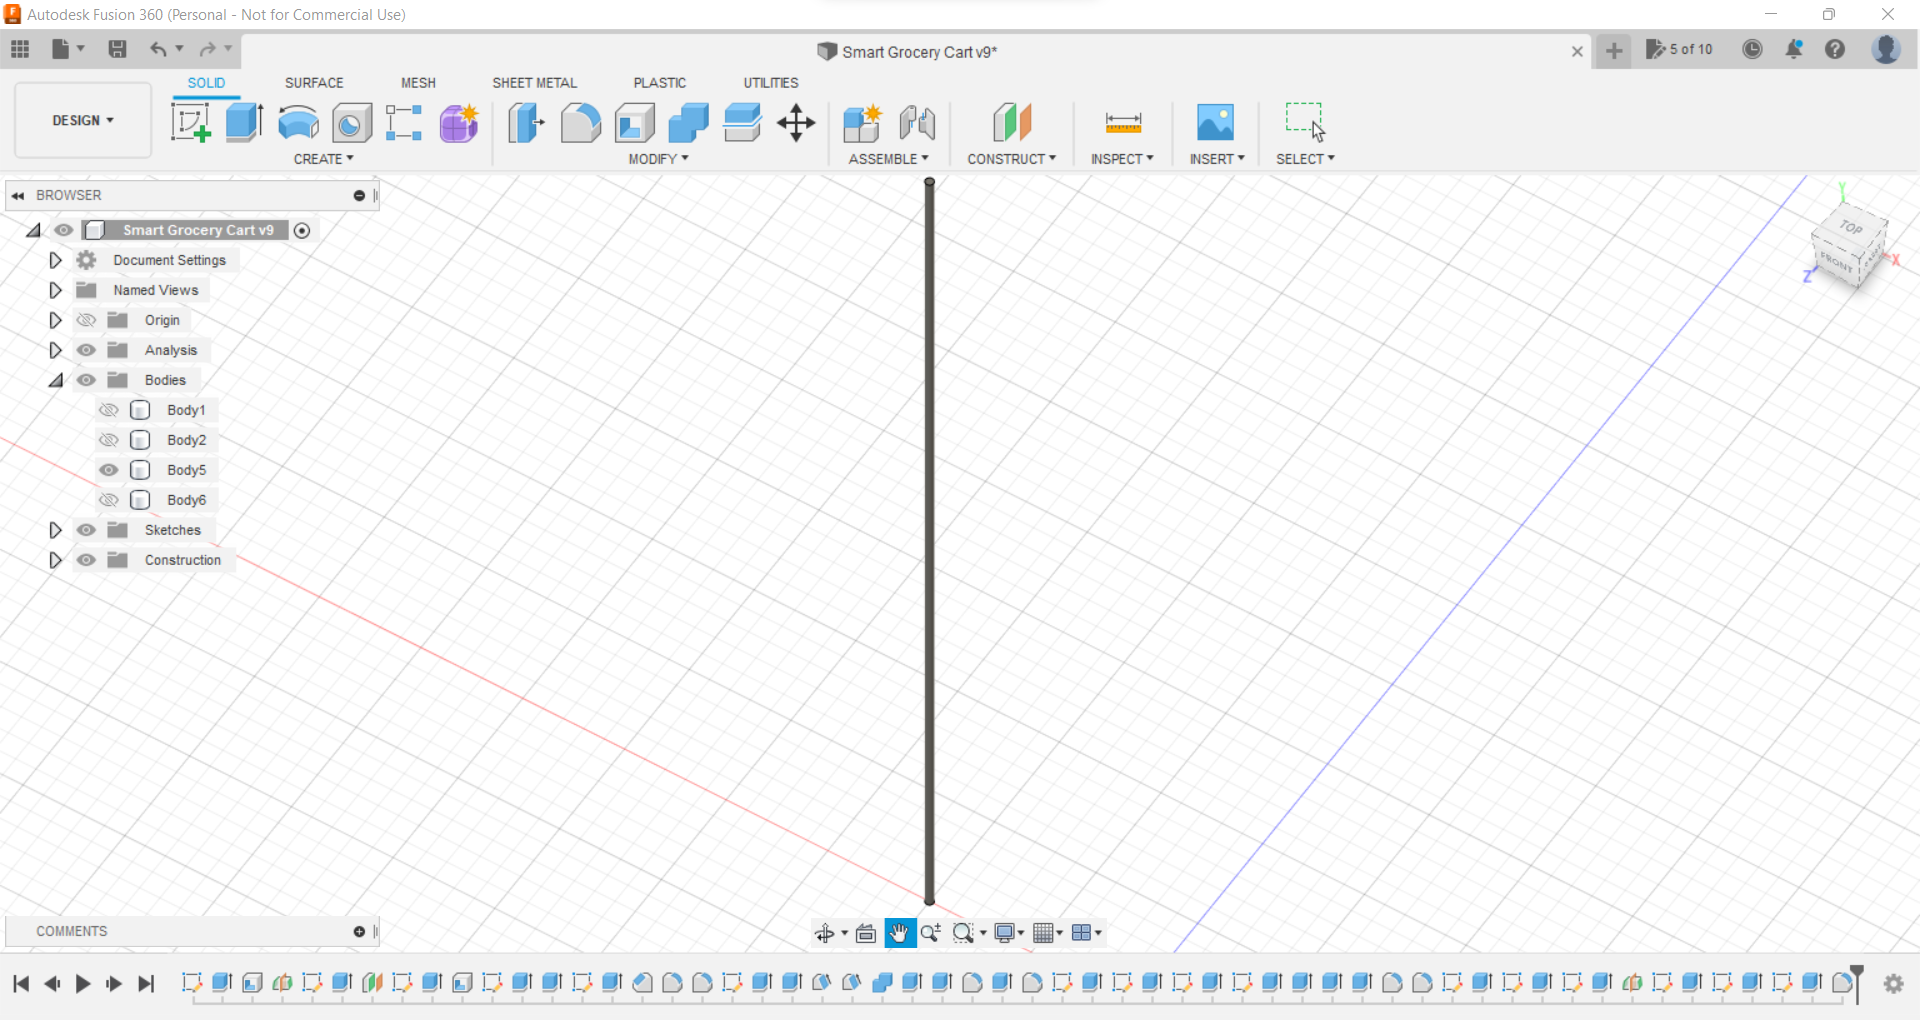Show Body1 by clicking its eye icon
This screenshot has height=1020, width=1920.
109,410
